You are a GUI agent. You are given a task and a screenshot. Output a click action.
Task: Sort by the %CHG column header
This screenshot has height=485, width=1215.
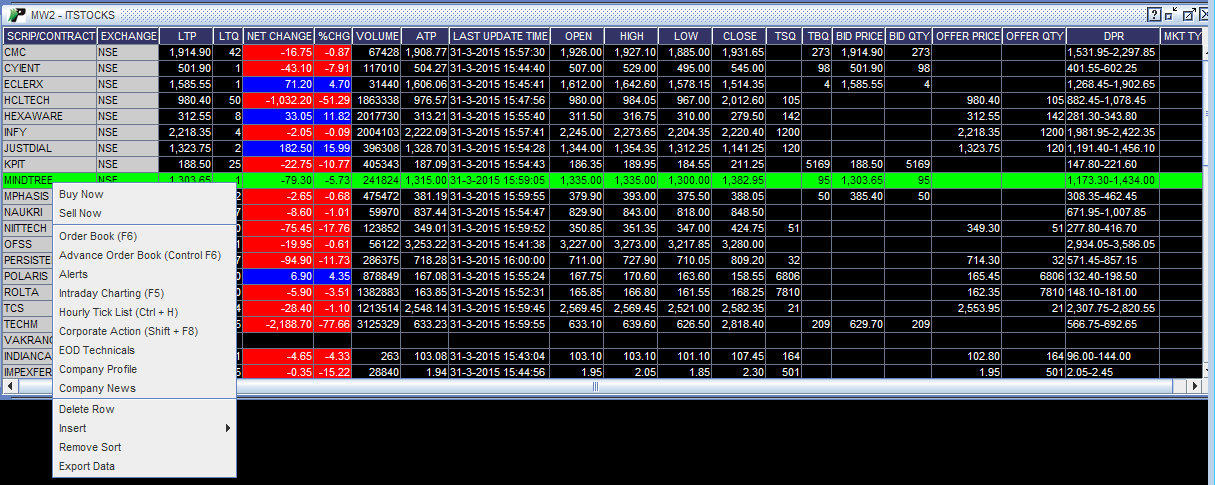coord(334,36)
